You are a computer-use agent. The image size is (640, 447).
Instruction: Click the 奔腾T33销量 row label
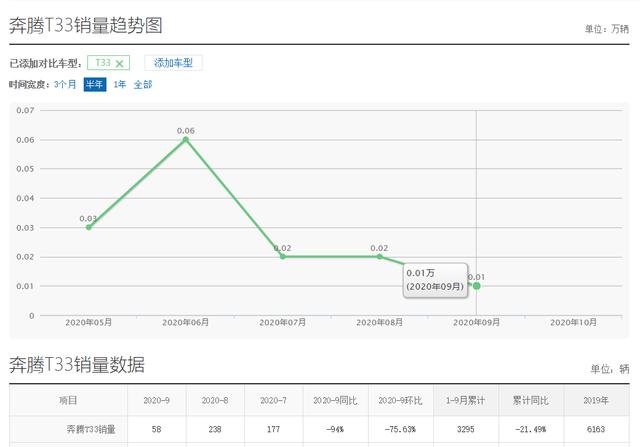pos(91,429)
